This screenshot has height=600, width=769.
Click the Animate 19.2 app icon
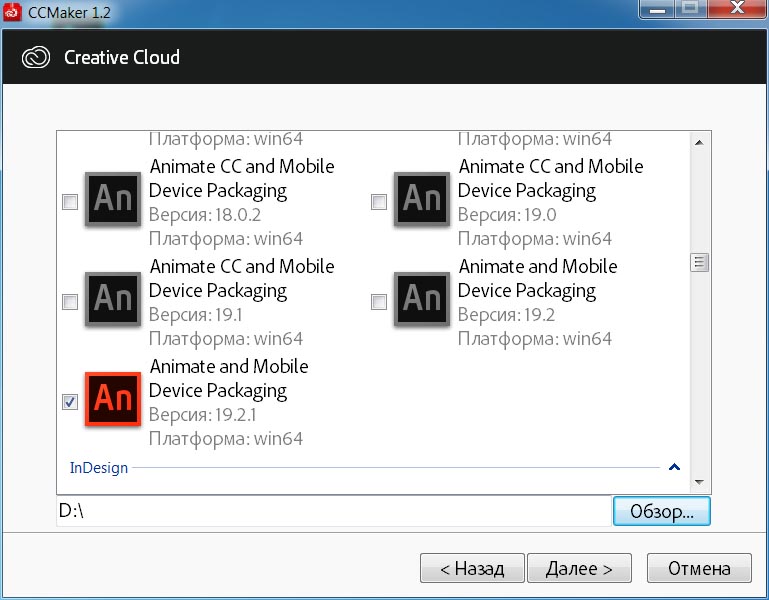(422, 299)
